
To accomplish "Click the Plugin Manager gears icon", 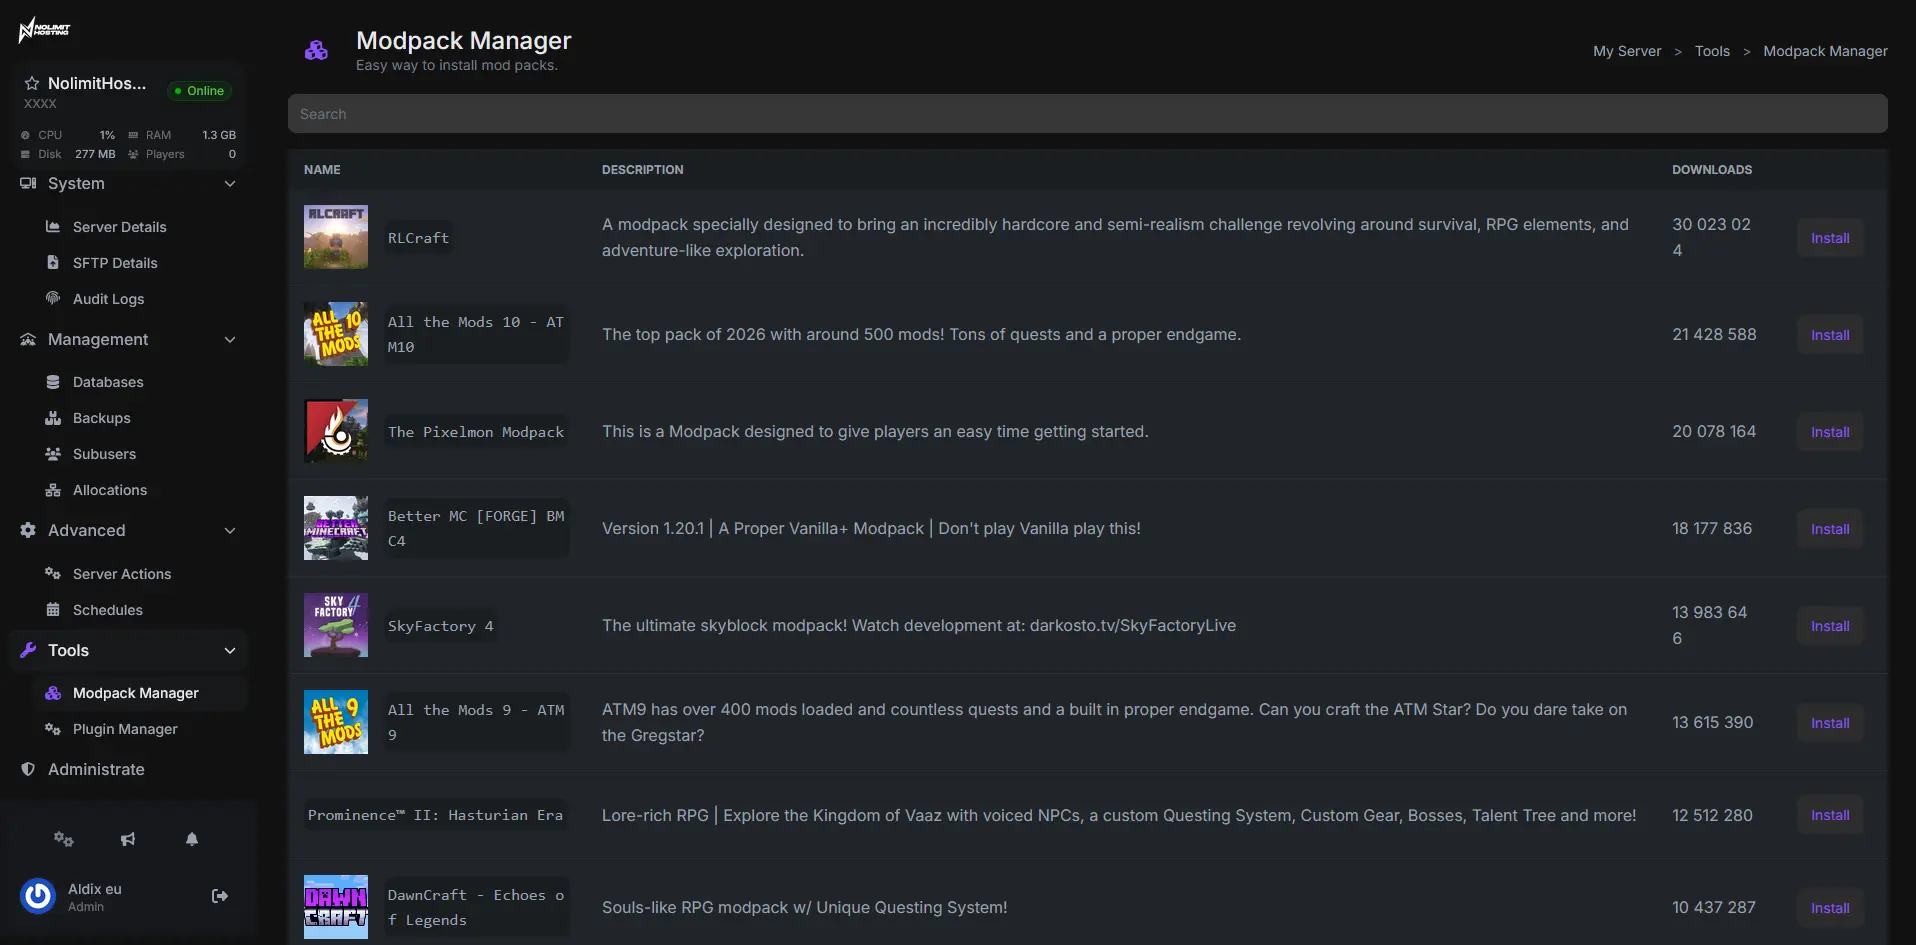I will (53, 729).
